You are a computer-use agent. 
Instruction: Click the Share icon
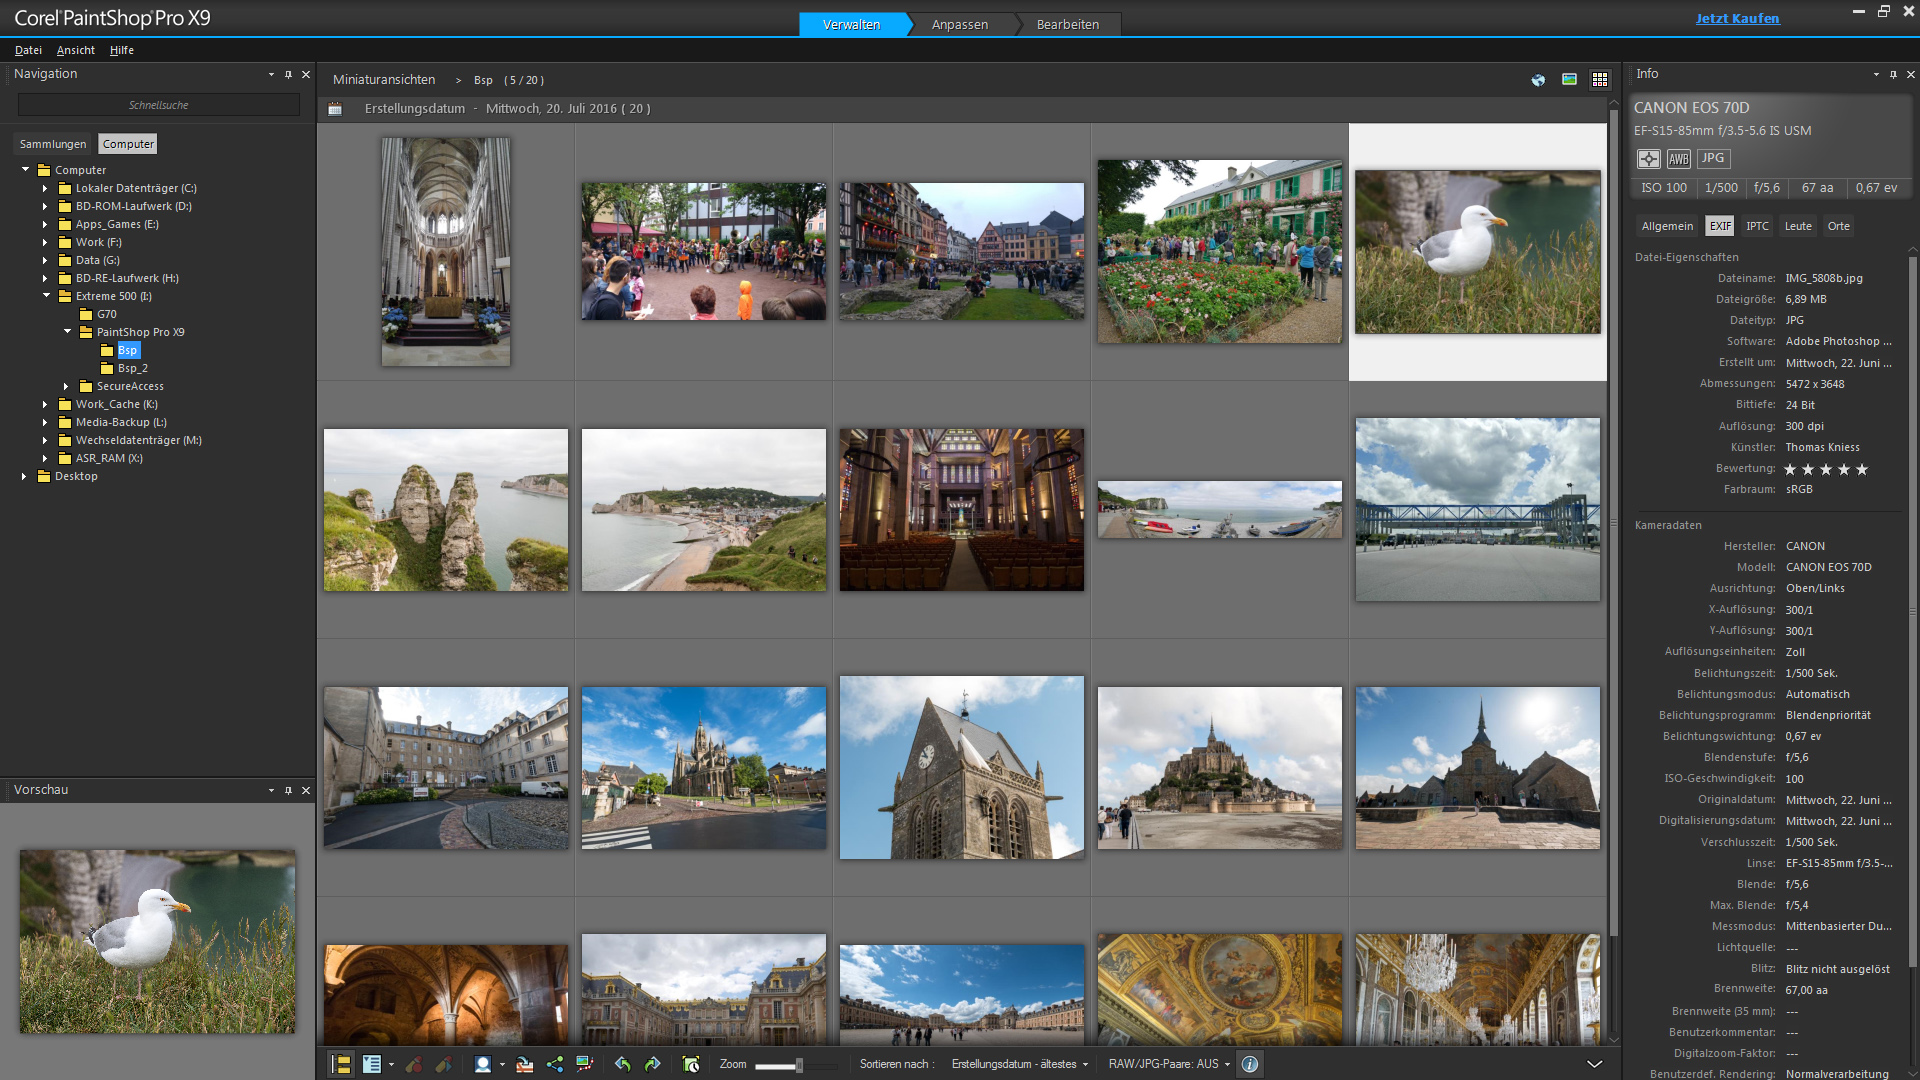click(x=554, y=1064)
